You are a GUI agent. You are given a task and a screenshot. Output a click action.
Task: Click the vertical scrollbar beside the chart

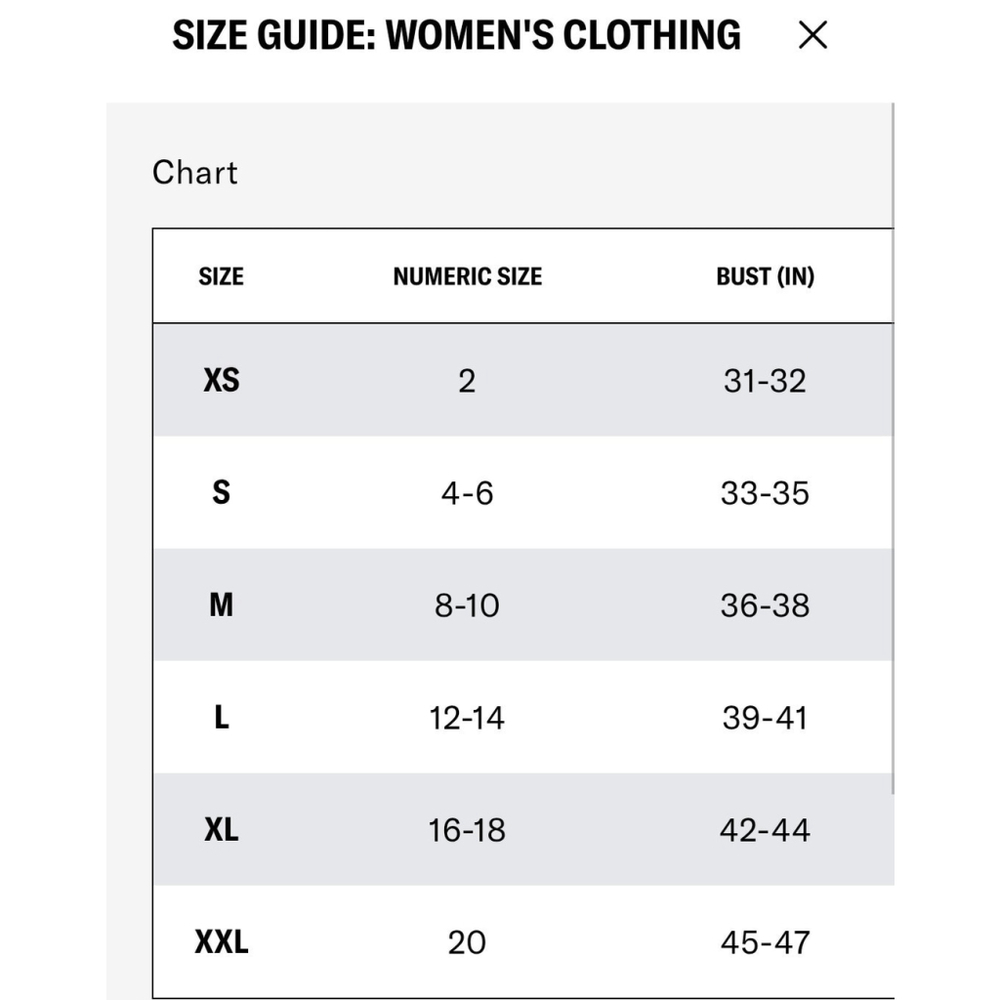pos(893,448)
